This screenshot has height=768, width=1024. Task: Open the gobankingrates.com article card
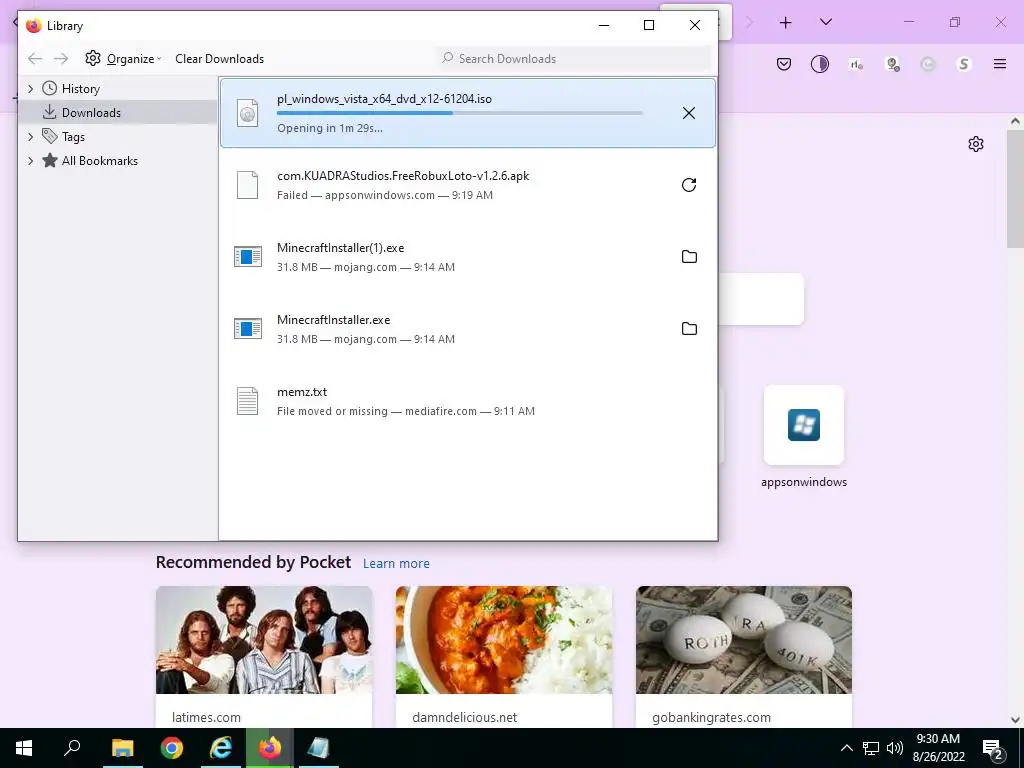click(x=744, y=656)
